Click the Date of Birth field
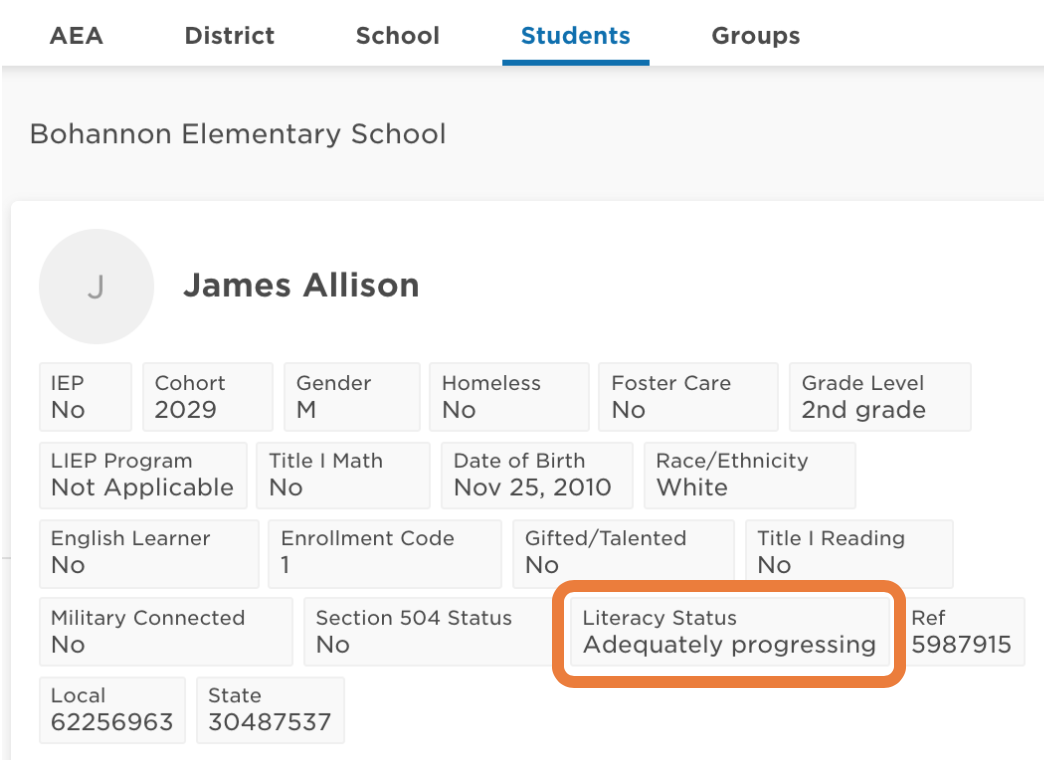The height and width of the screenshot is (760, 1046). tap(536, 475)
